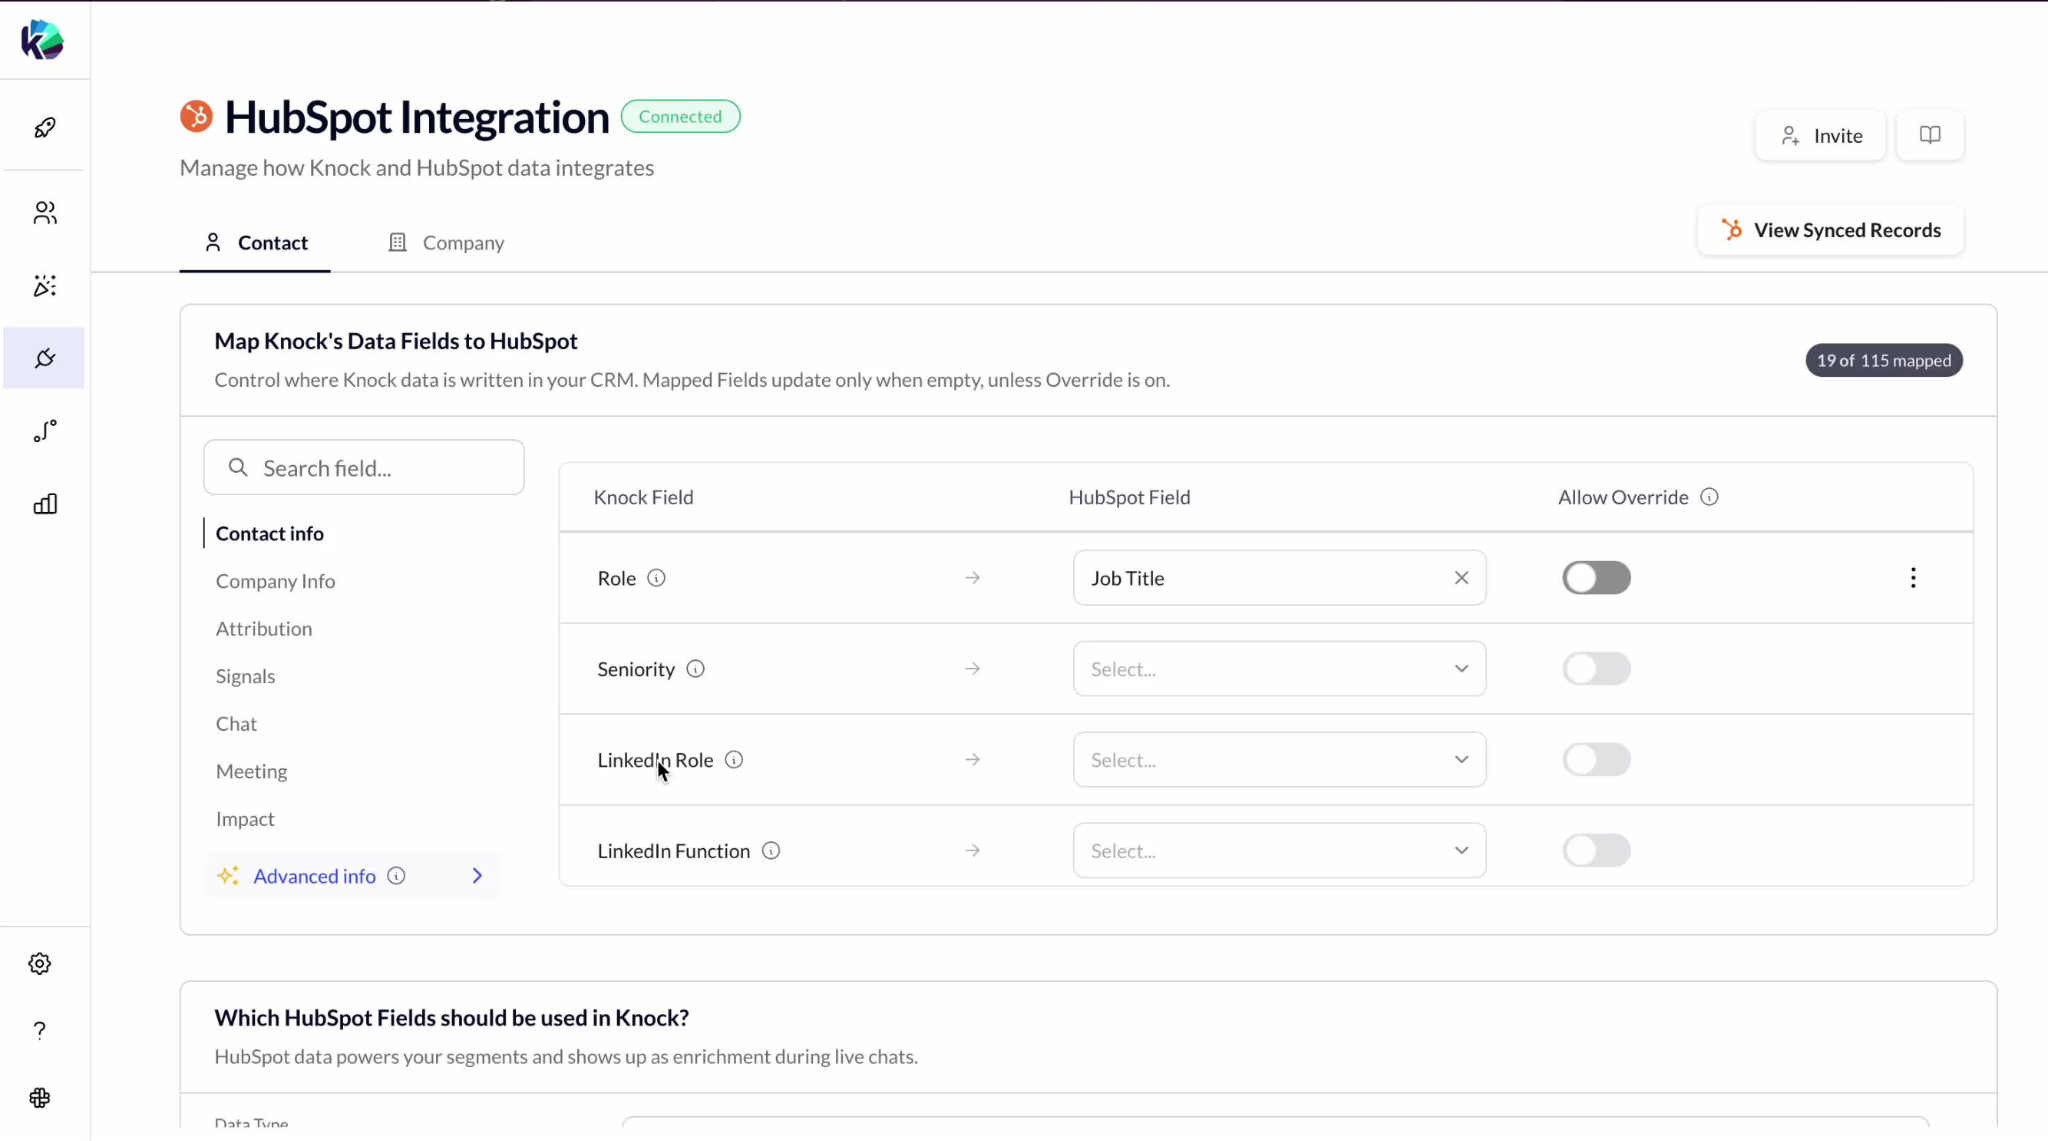This screenshot has width=2048, height=1141.
Task: Open the docs book icon button
Action: (1930, 135)
